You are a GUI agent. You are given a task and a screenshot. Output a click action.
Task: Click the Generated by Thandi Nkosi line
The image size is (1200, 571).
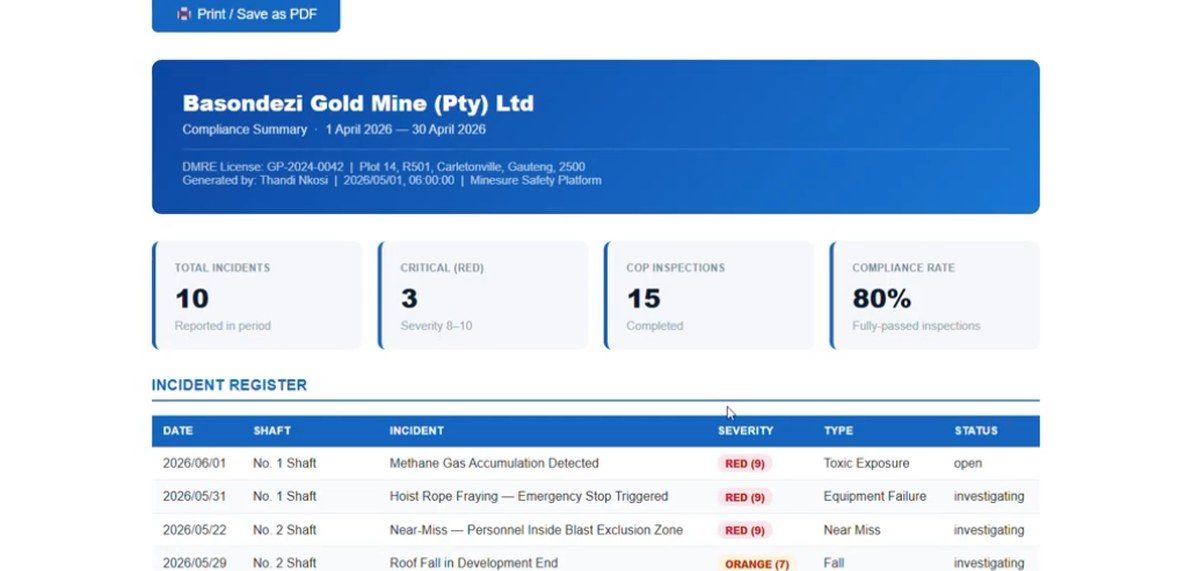click(x=391, y=181)
